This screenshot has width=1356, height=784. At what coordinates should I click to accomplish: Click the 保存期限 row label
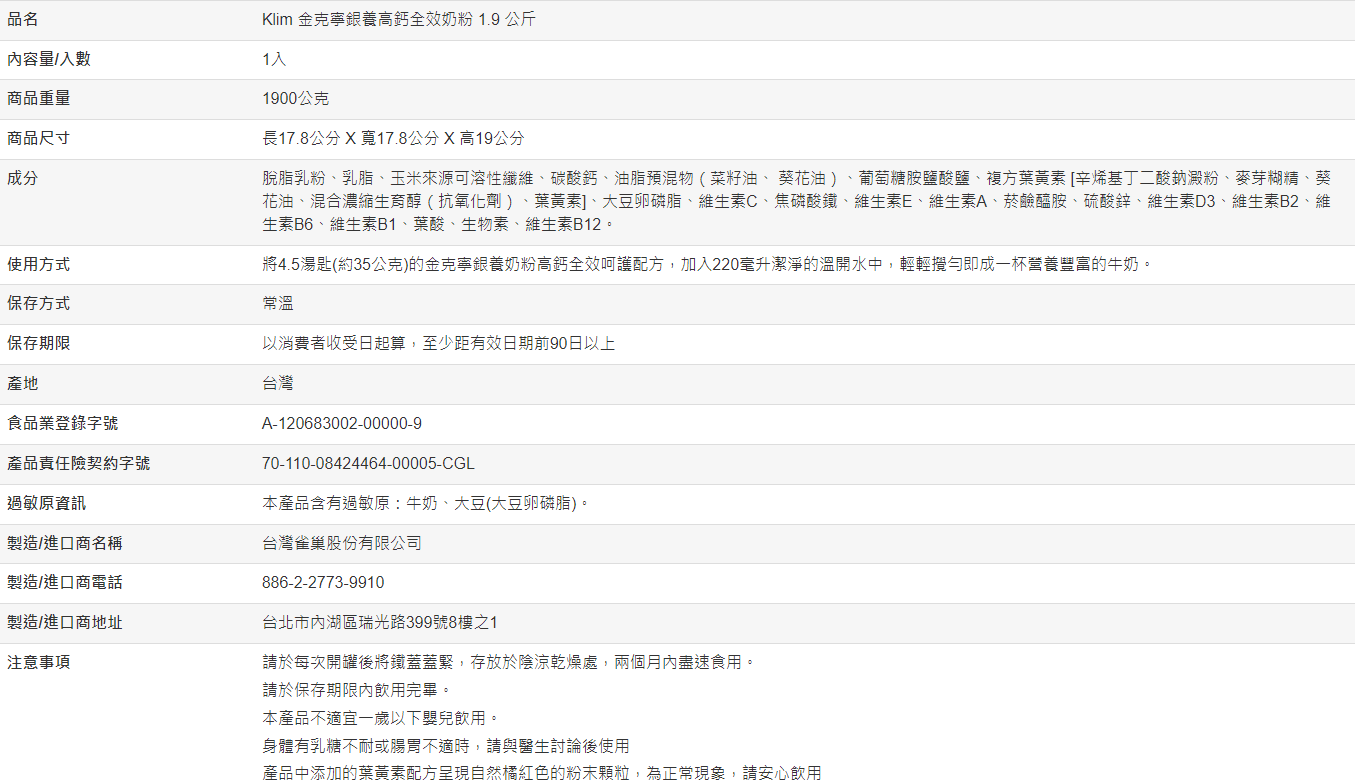coord(39,344)
